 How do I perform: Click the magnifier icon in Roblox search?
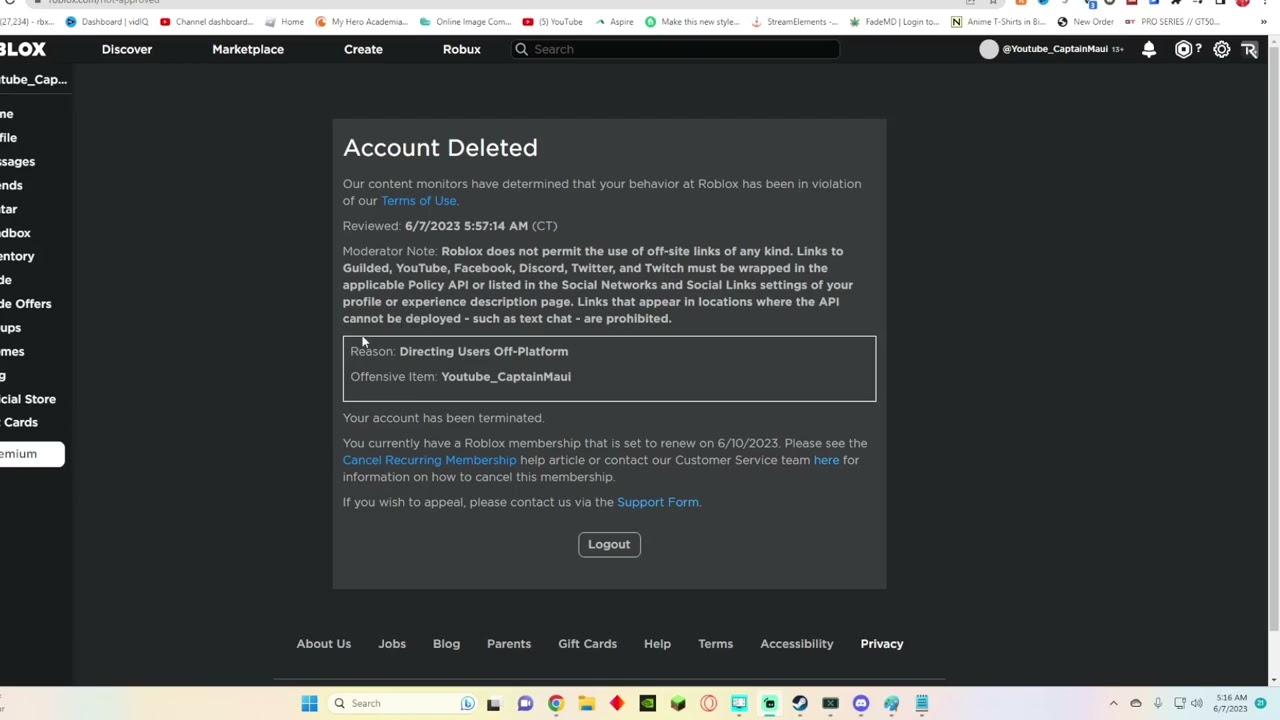(521, 49)
